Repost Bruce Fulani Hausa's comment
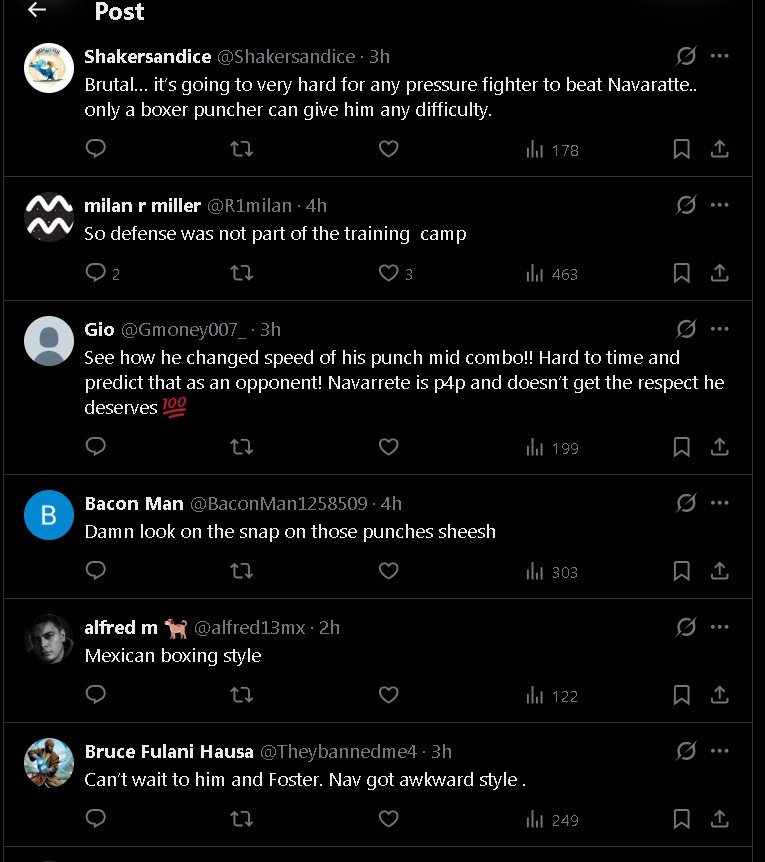 (241, 819)
